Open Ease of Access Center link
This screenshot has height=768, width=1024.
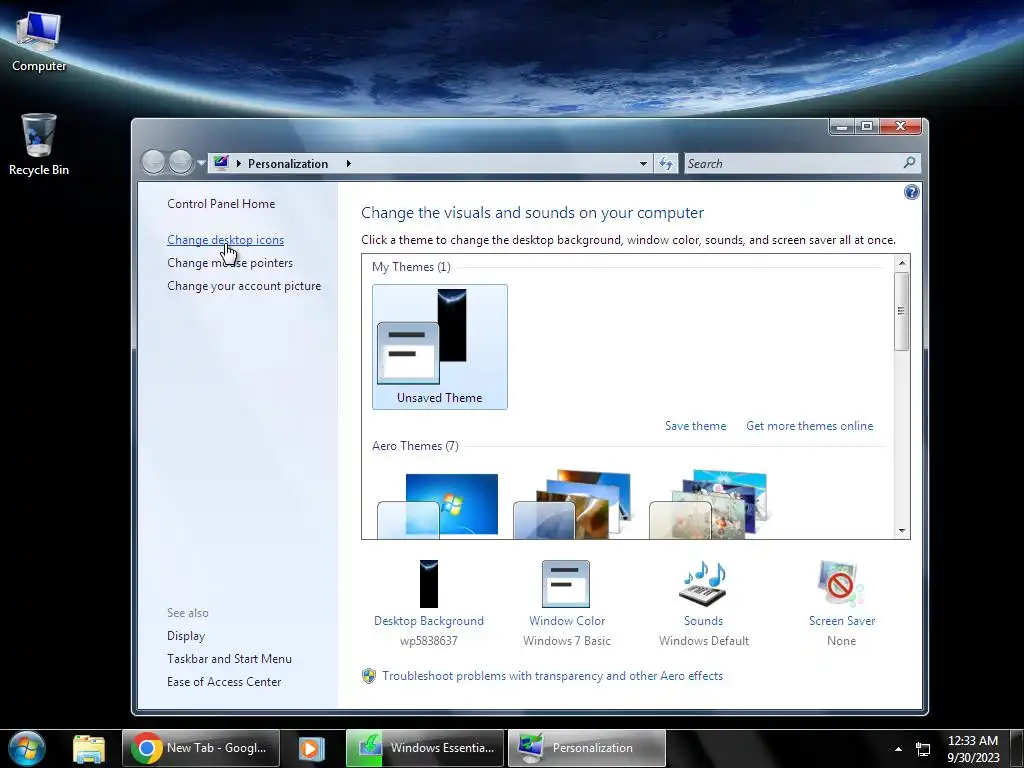(x=224, y=682)
